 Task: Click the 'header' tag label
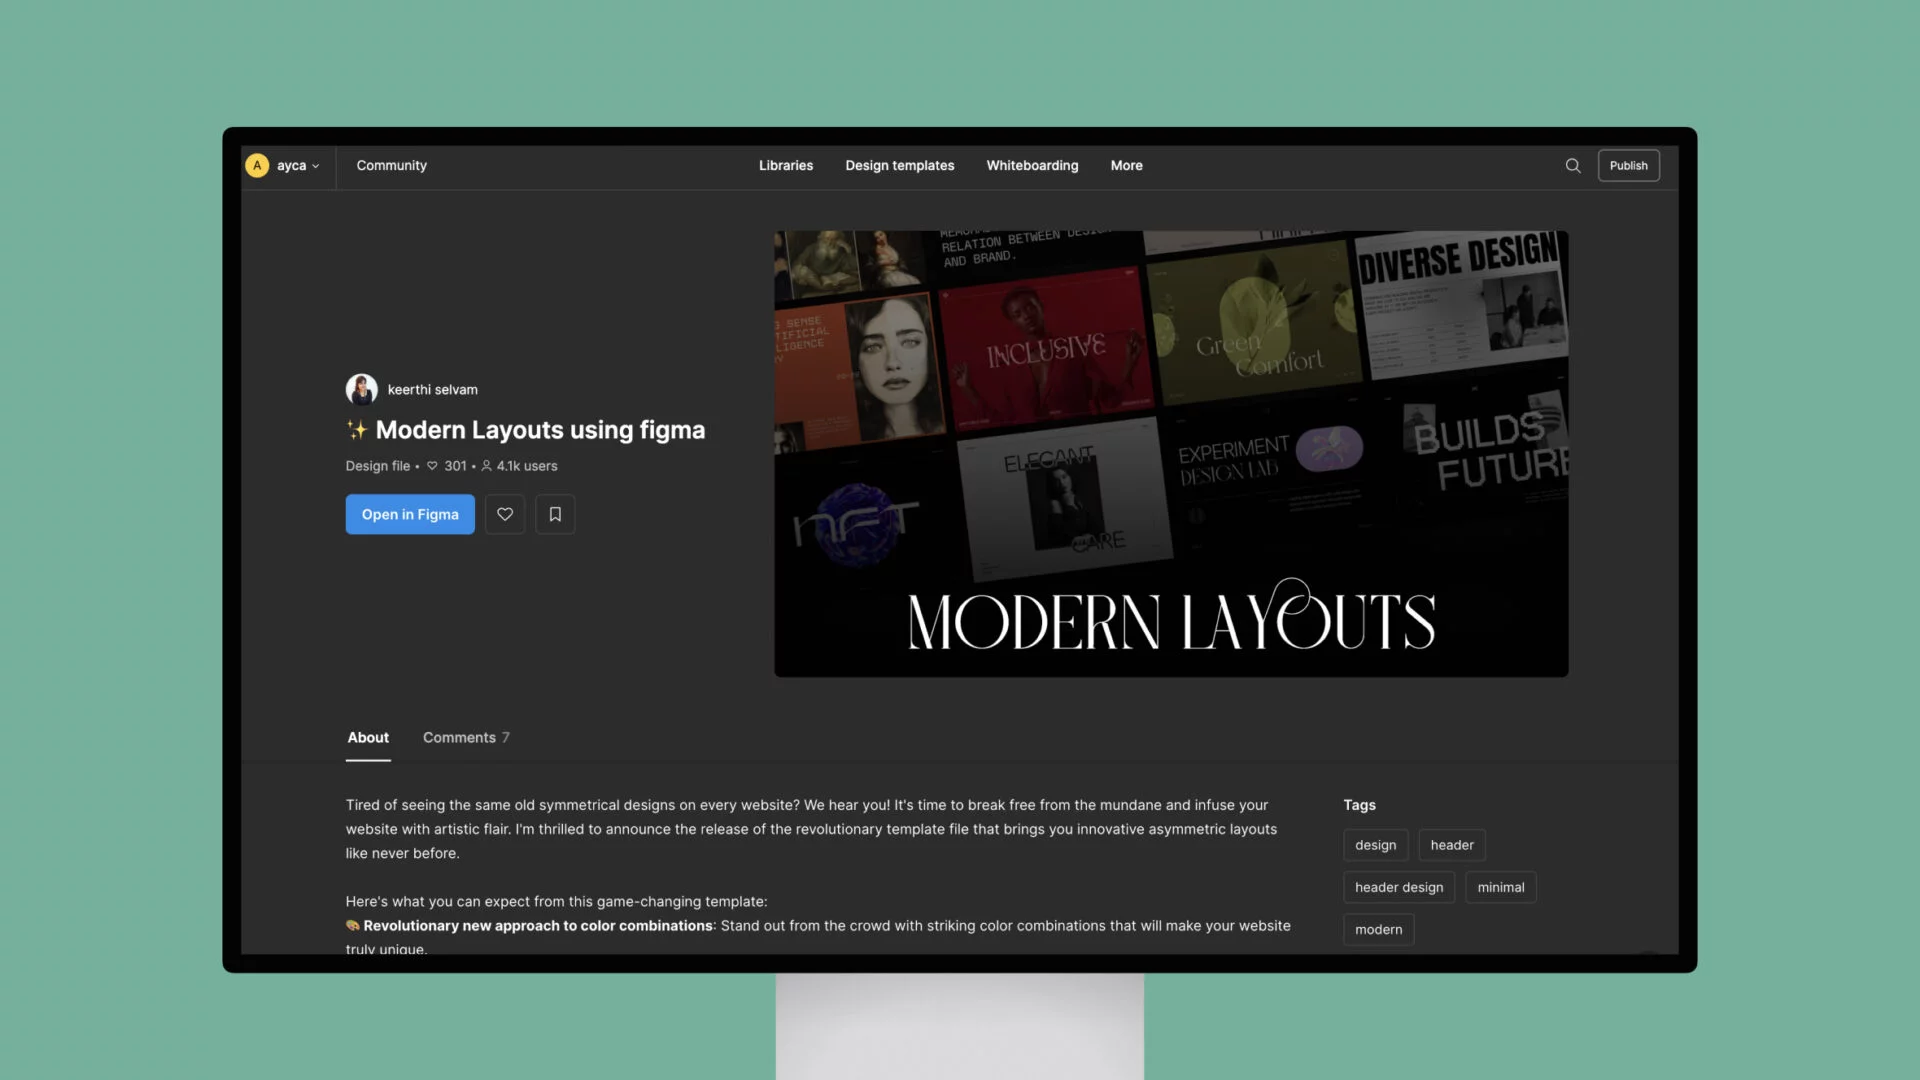(1452, 844)
